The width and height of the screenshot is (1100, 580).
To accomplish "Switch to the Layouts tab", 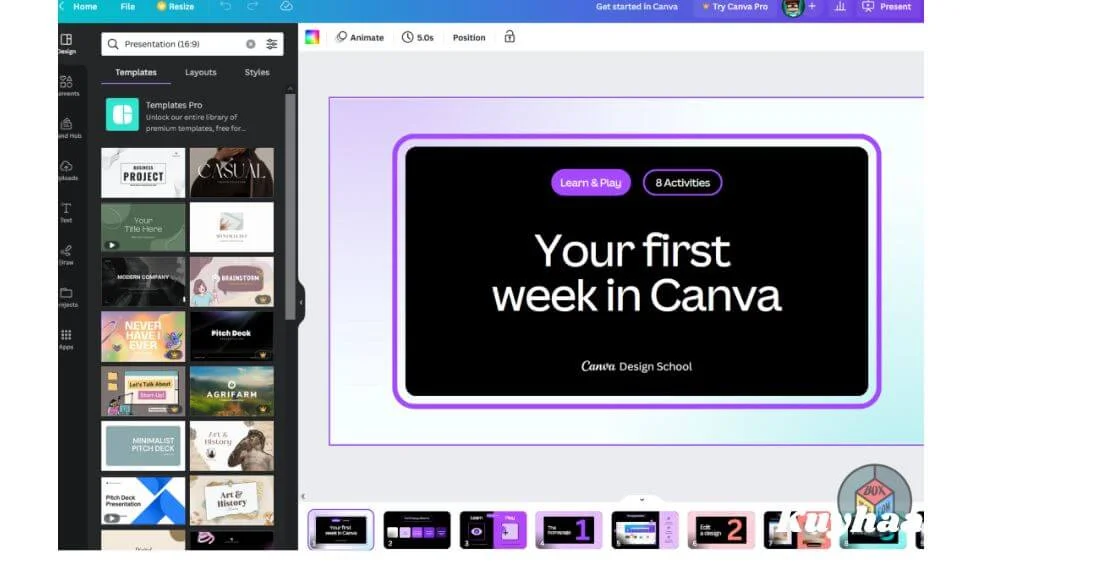I will tap(201, 72).
